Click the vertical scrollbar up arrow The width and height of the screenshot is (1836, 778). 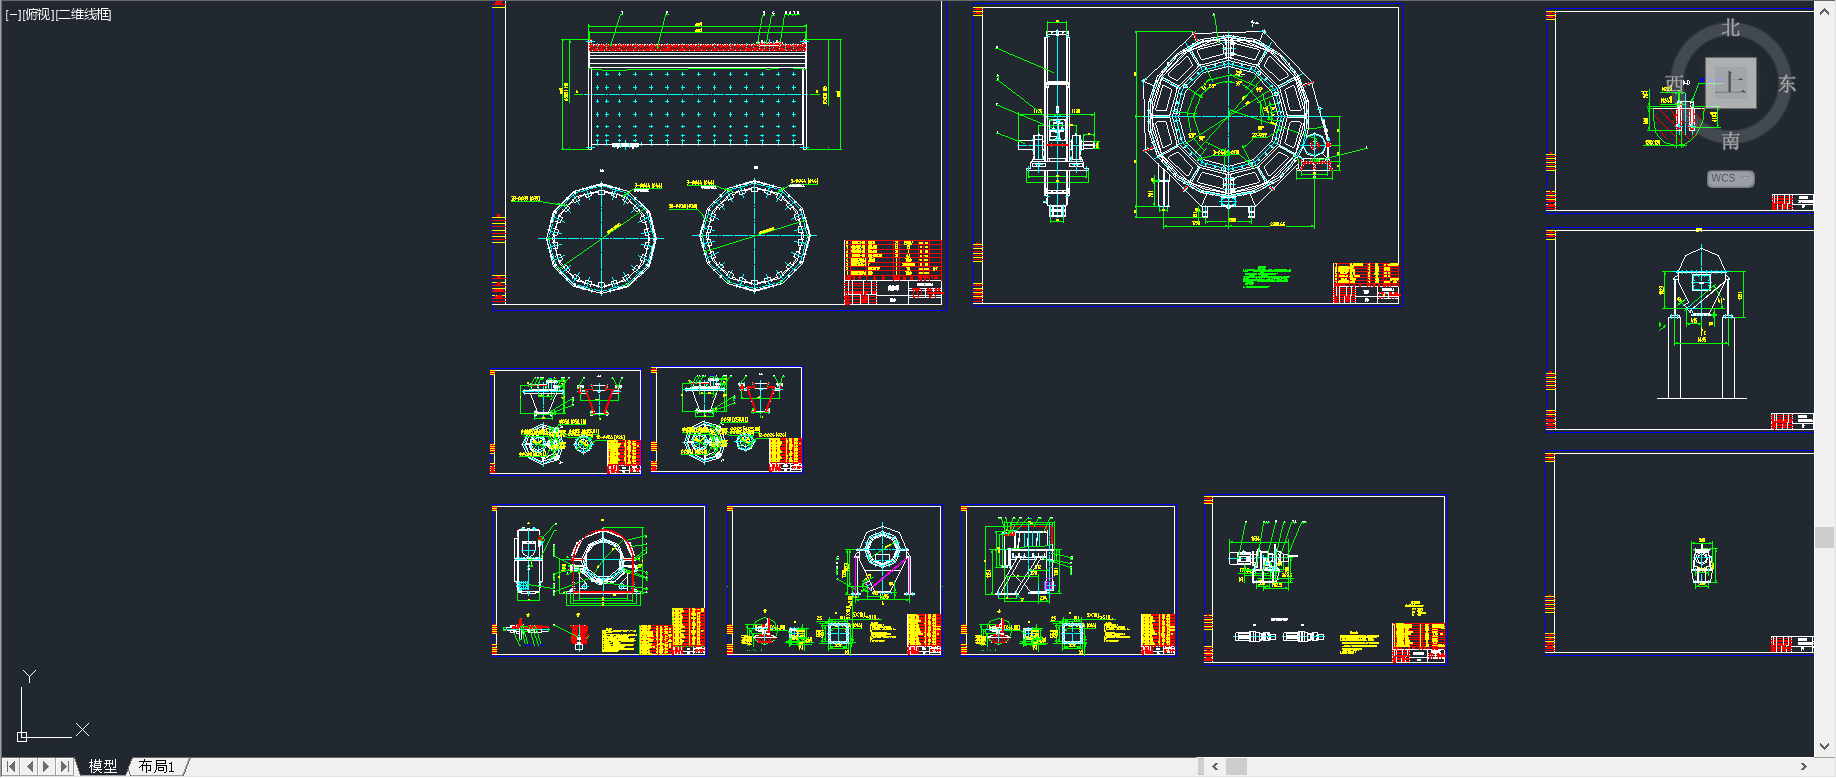(x=1825, y=9)
